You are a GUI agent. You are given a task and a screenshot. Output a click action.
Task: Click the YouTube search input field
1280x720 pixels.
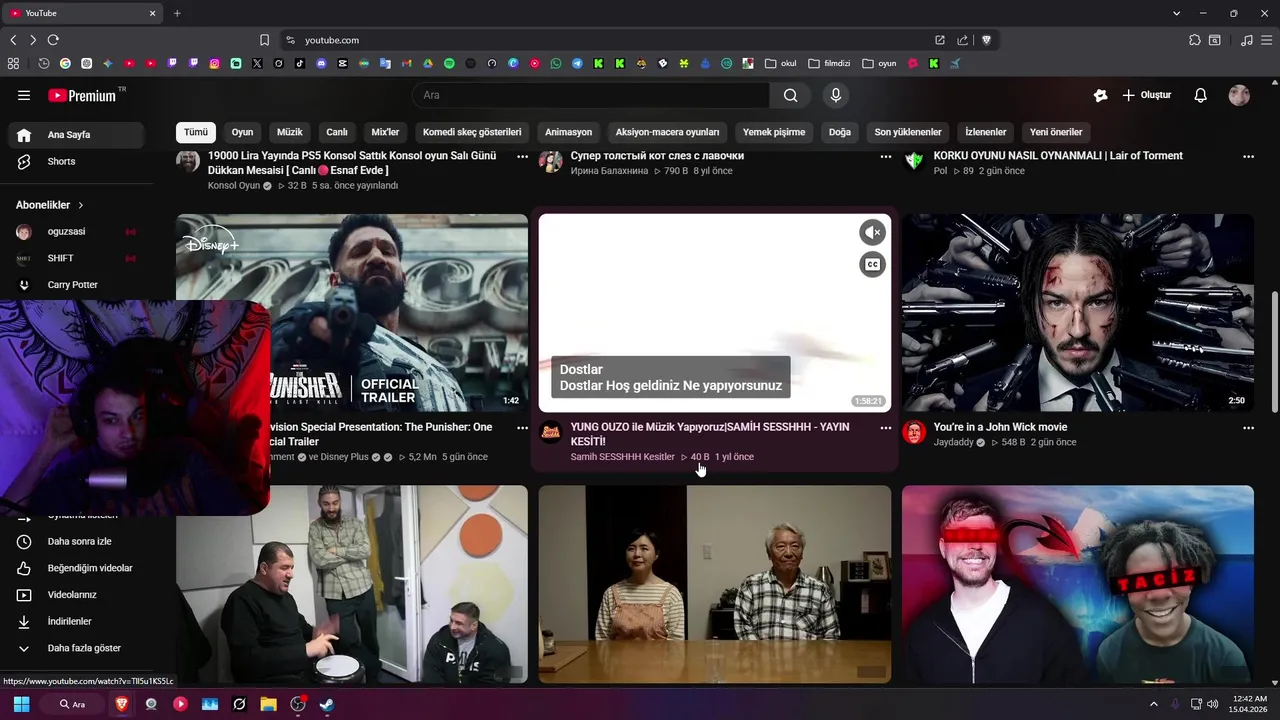pos(591,95)
